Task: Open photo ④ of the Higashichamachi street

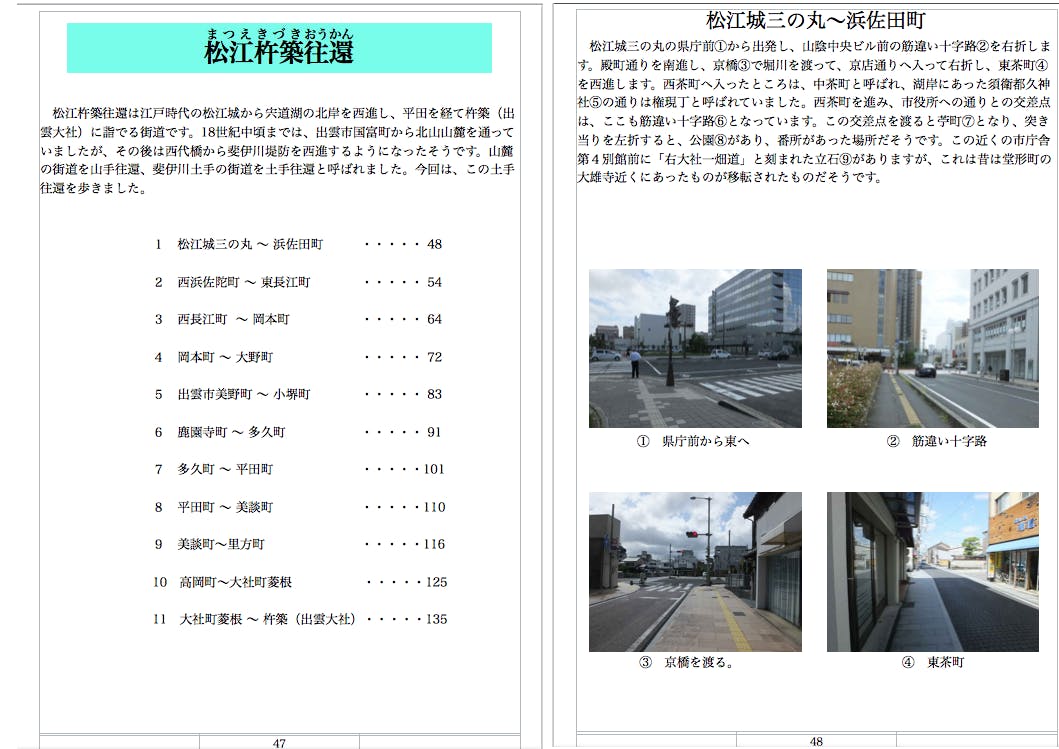Action: click(932, 571)
